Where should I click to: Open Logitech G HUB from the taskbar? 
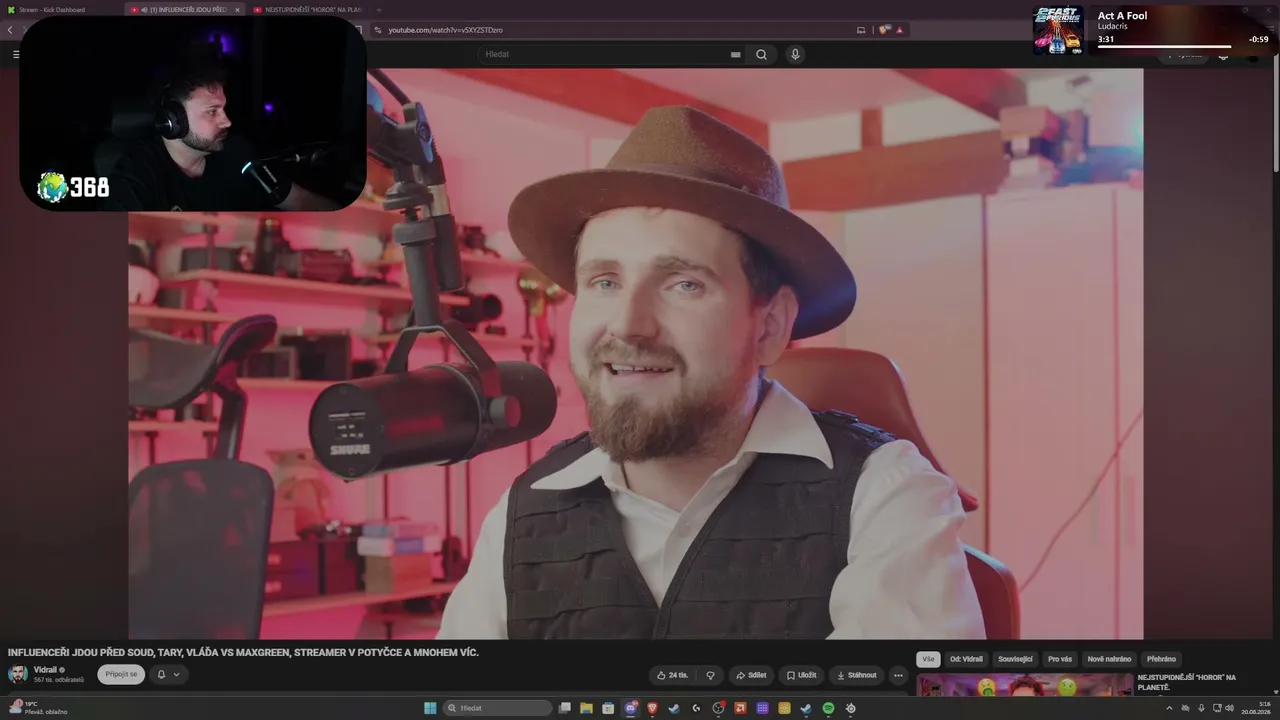tap(696, 708)
